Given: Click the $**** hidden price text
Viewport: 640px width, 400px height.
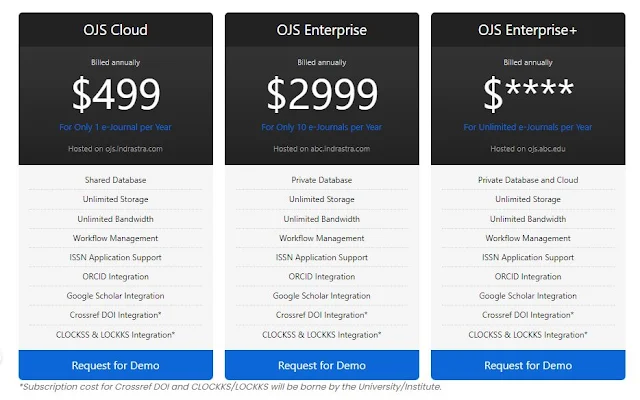Looking at the screenshot, I should pyautogui.click(x=528, y=93).
